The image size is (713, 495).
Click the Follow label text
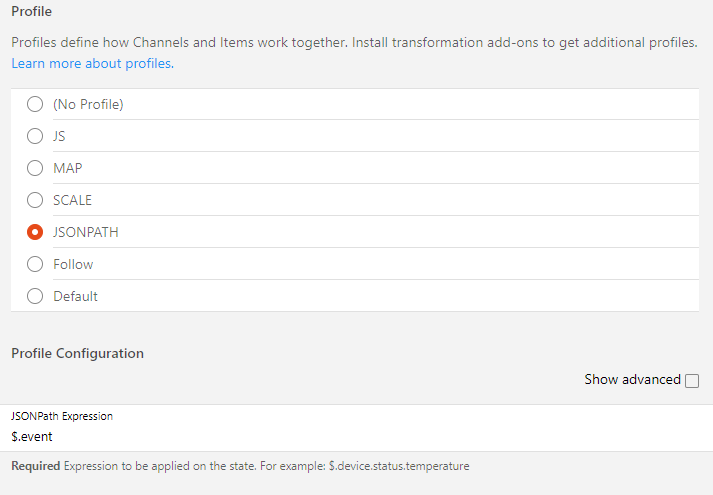pos(73,264)
